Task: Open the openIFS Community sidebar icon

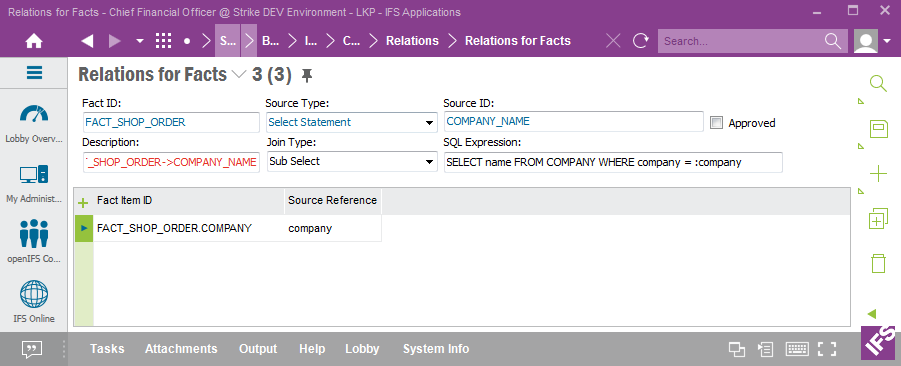Action: pyautogui.click(x=34, y=233)
